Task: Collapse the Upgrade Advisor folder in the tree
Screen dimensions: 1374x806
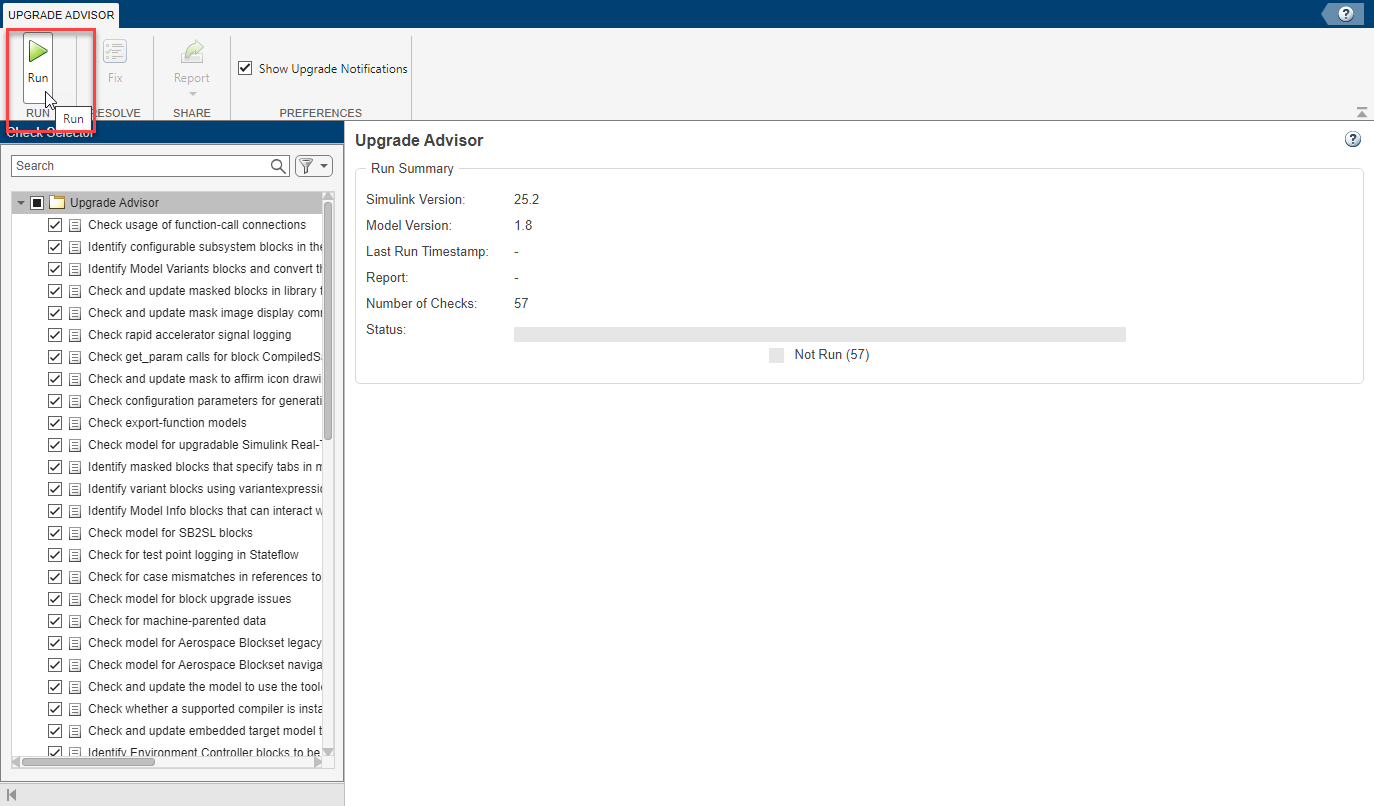Action: (x=21, y=201)
